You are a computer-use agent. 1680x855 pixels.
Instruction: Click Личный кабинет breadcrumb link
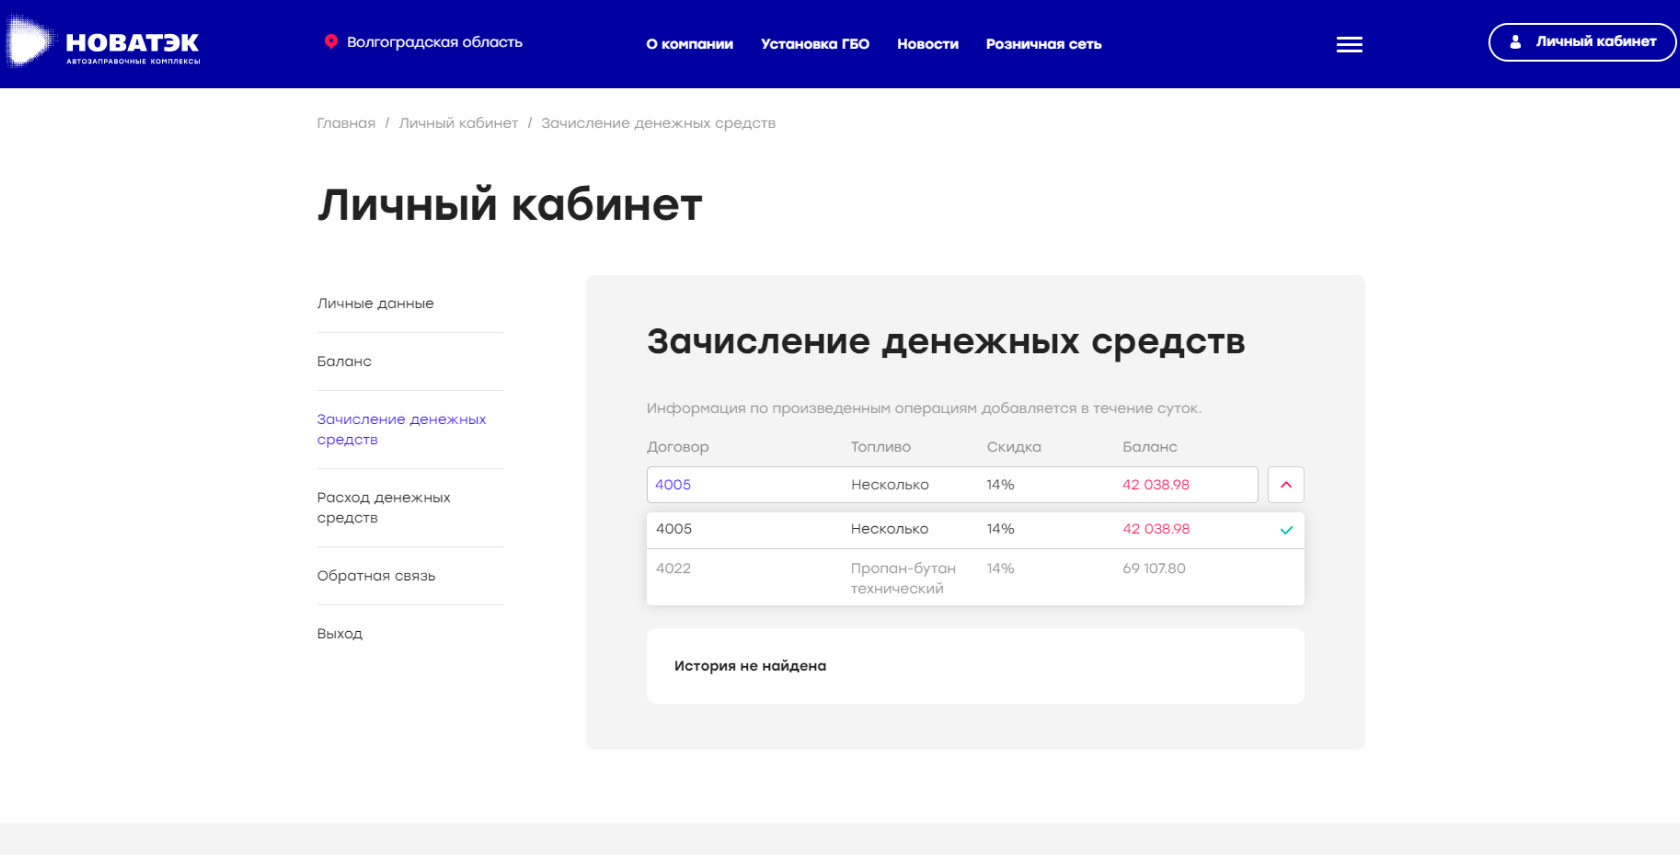(x=458, y=123)
